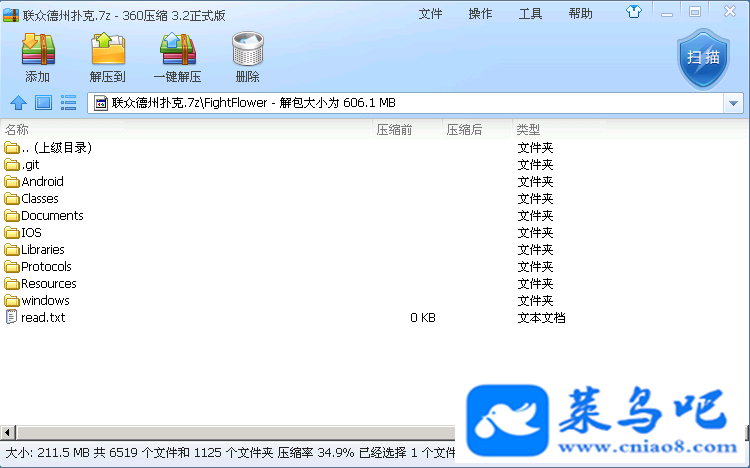Image resolution: width=750 pixels, height=468 pixels.
Task: Select the Android folder icon
Action: [12, 182]
